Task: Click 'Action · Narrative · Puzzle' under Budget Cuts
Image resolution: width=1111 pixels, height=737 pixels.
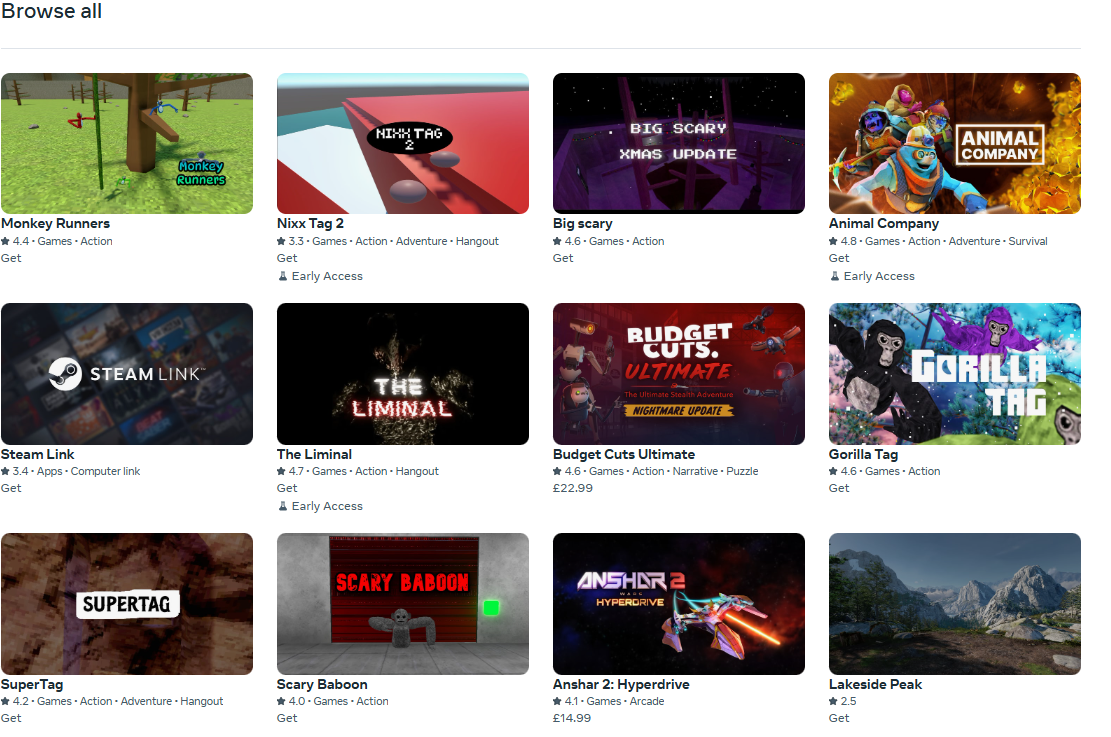Action: pos(695,471)
